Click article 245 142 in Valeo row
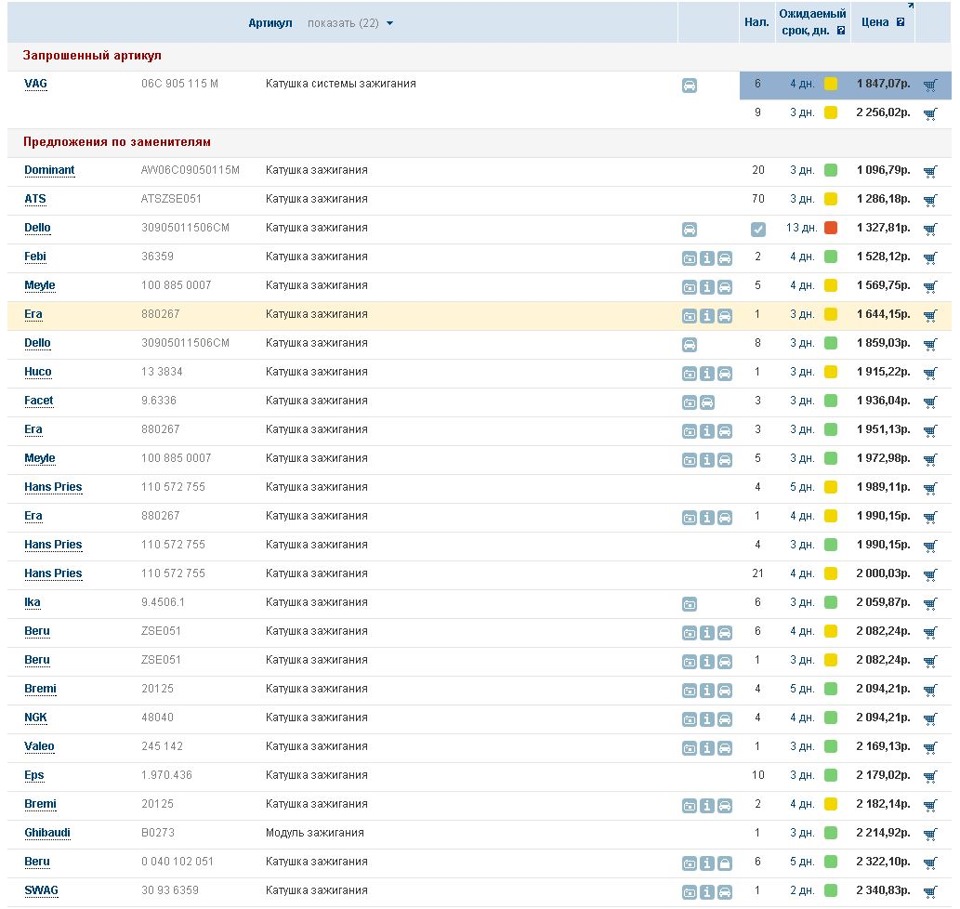The image size is (960, 909). pos(162,746)
